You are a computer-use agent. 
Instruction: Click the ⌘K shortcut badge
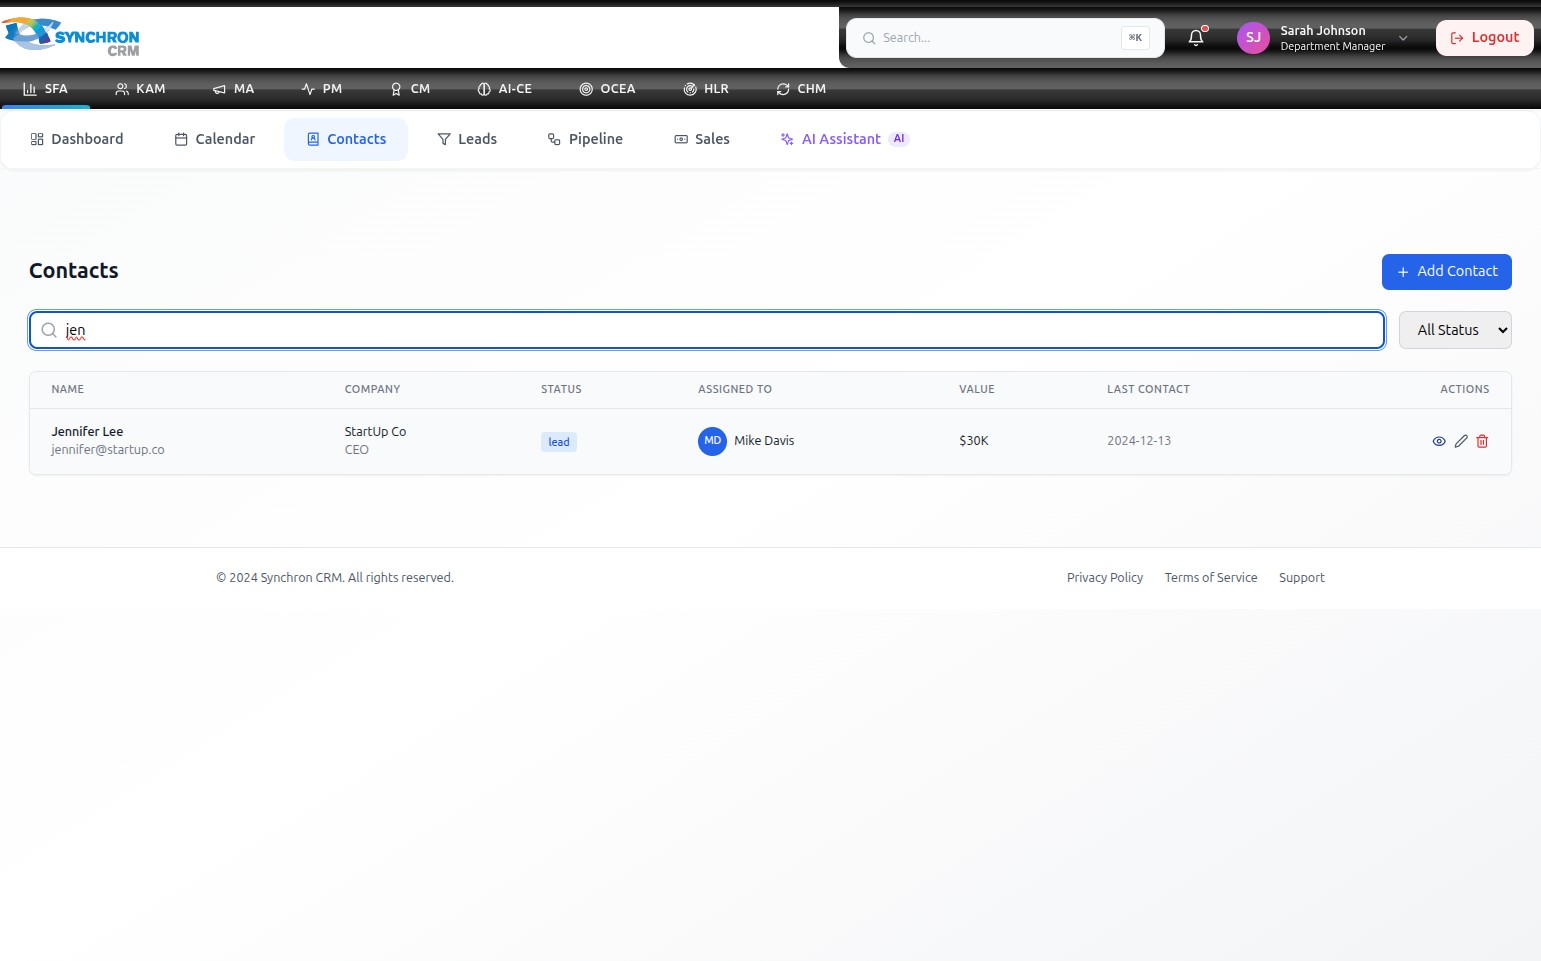(x=1135, y=38)
